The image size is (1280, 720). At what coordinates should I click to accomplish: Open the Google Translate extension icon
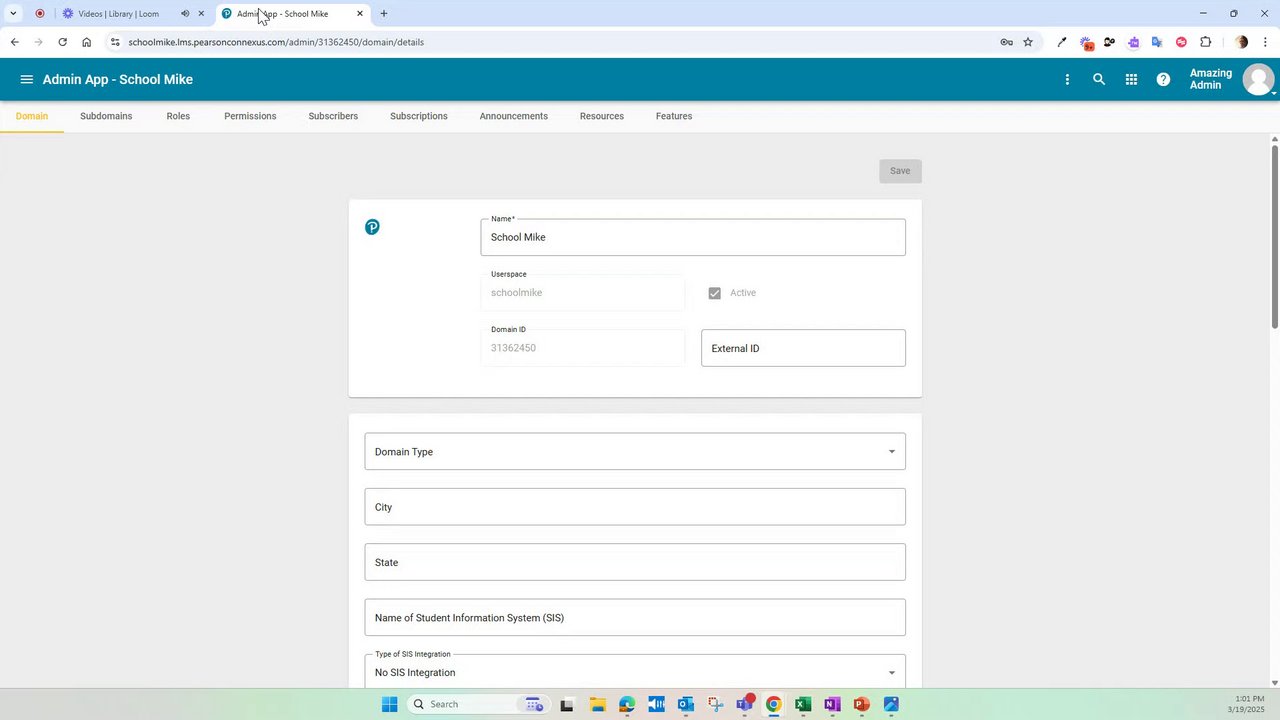(1157, 42)
